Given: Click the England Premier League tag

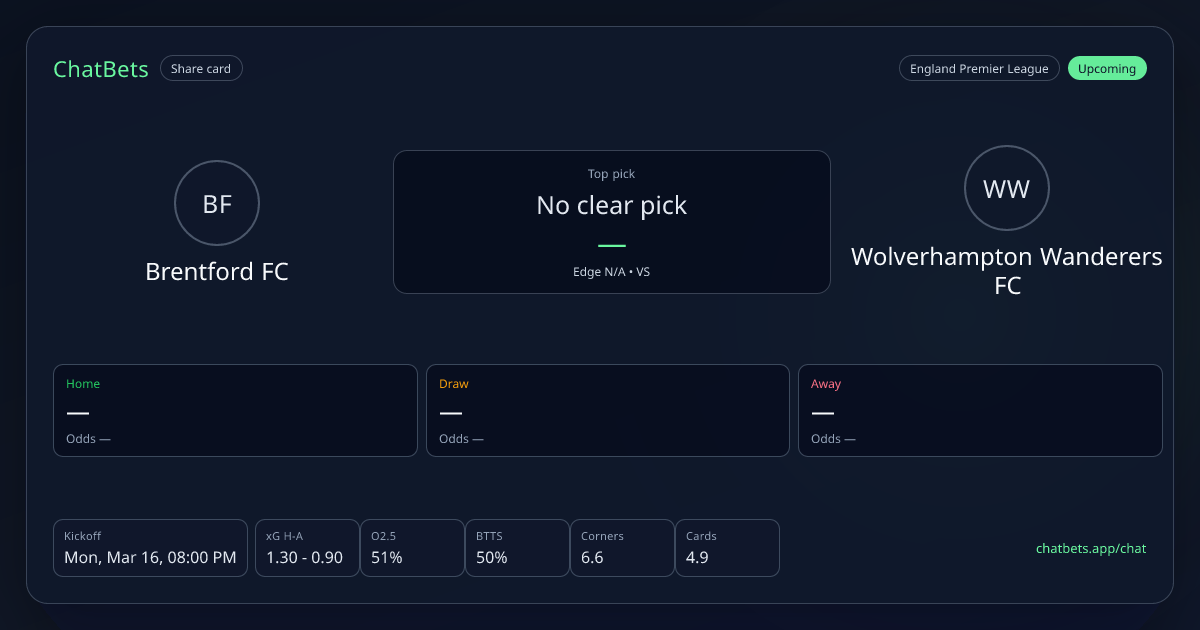Looking at the screenshot, I should 979,69.
